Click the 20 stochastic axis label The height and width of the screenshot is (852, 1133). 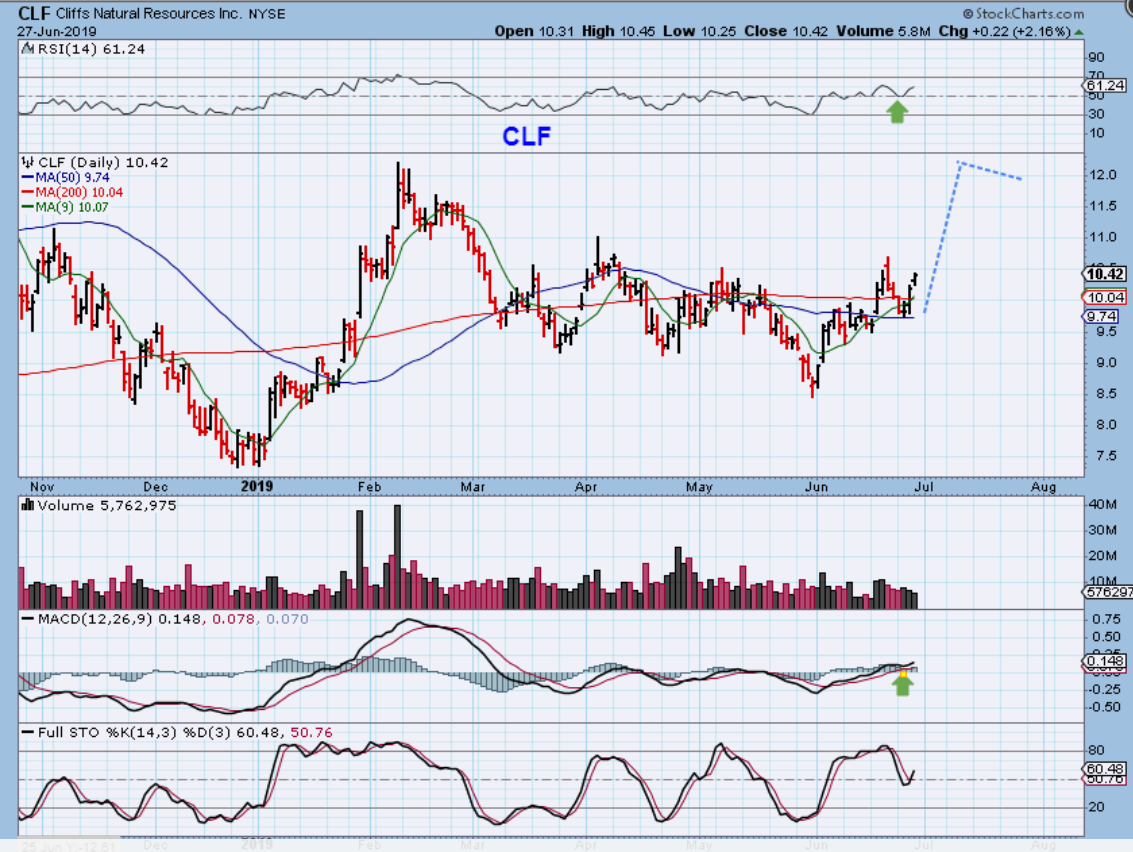(x=1096, y=807)
